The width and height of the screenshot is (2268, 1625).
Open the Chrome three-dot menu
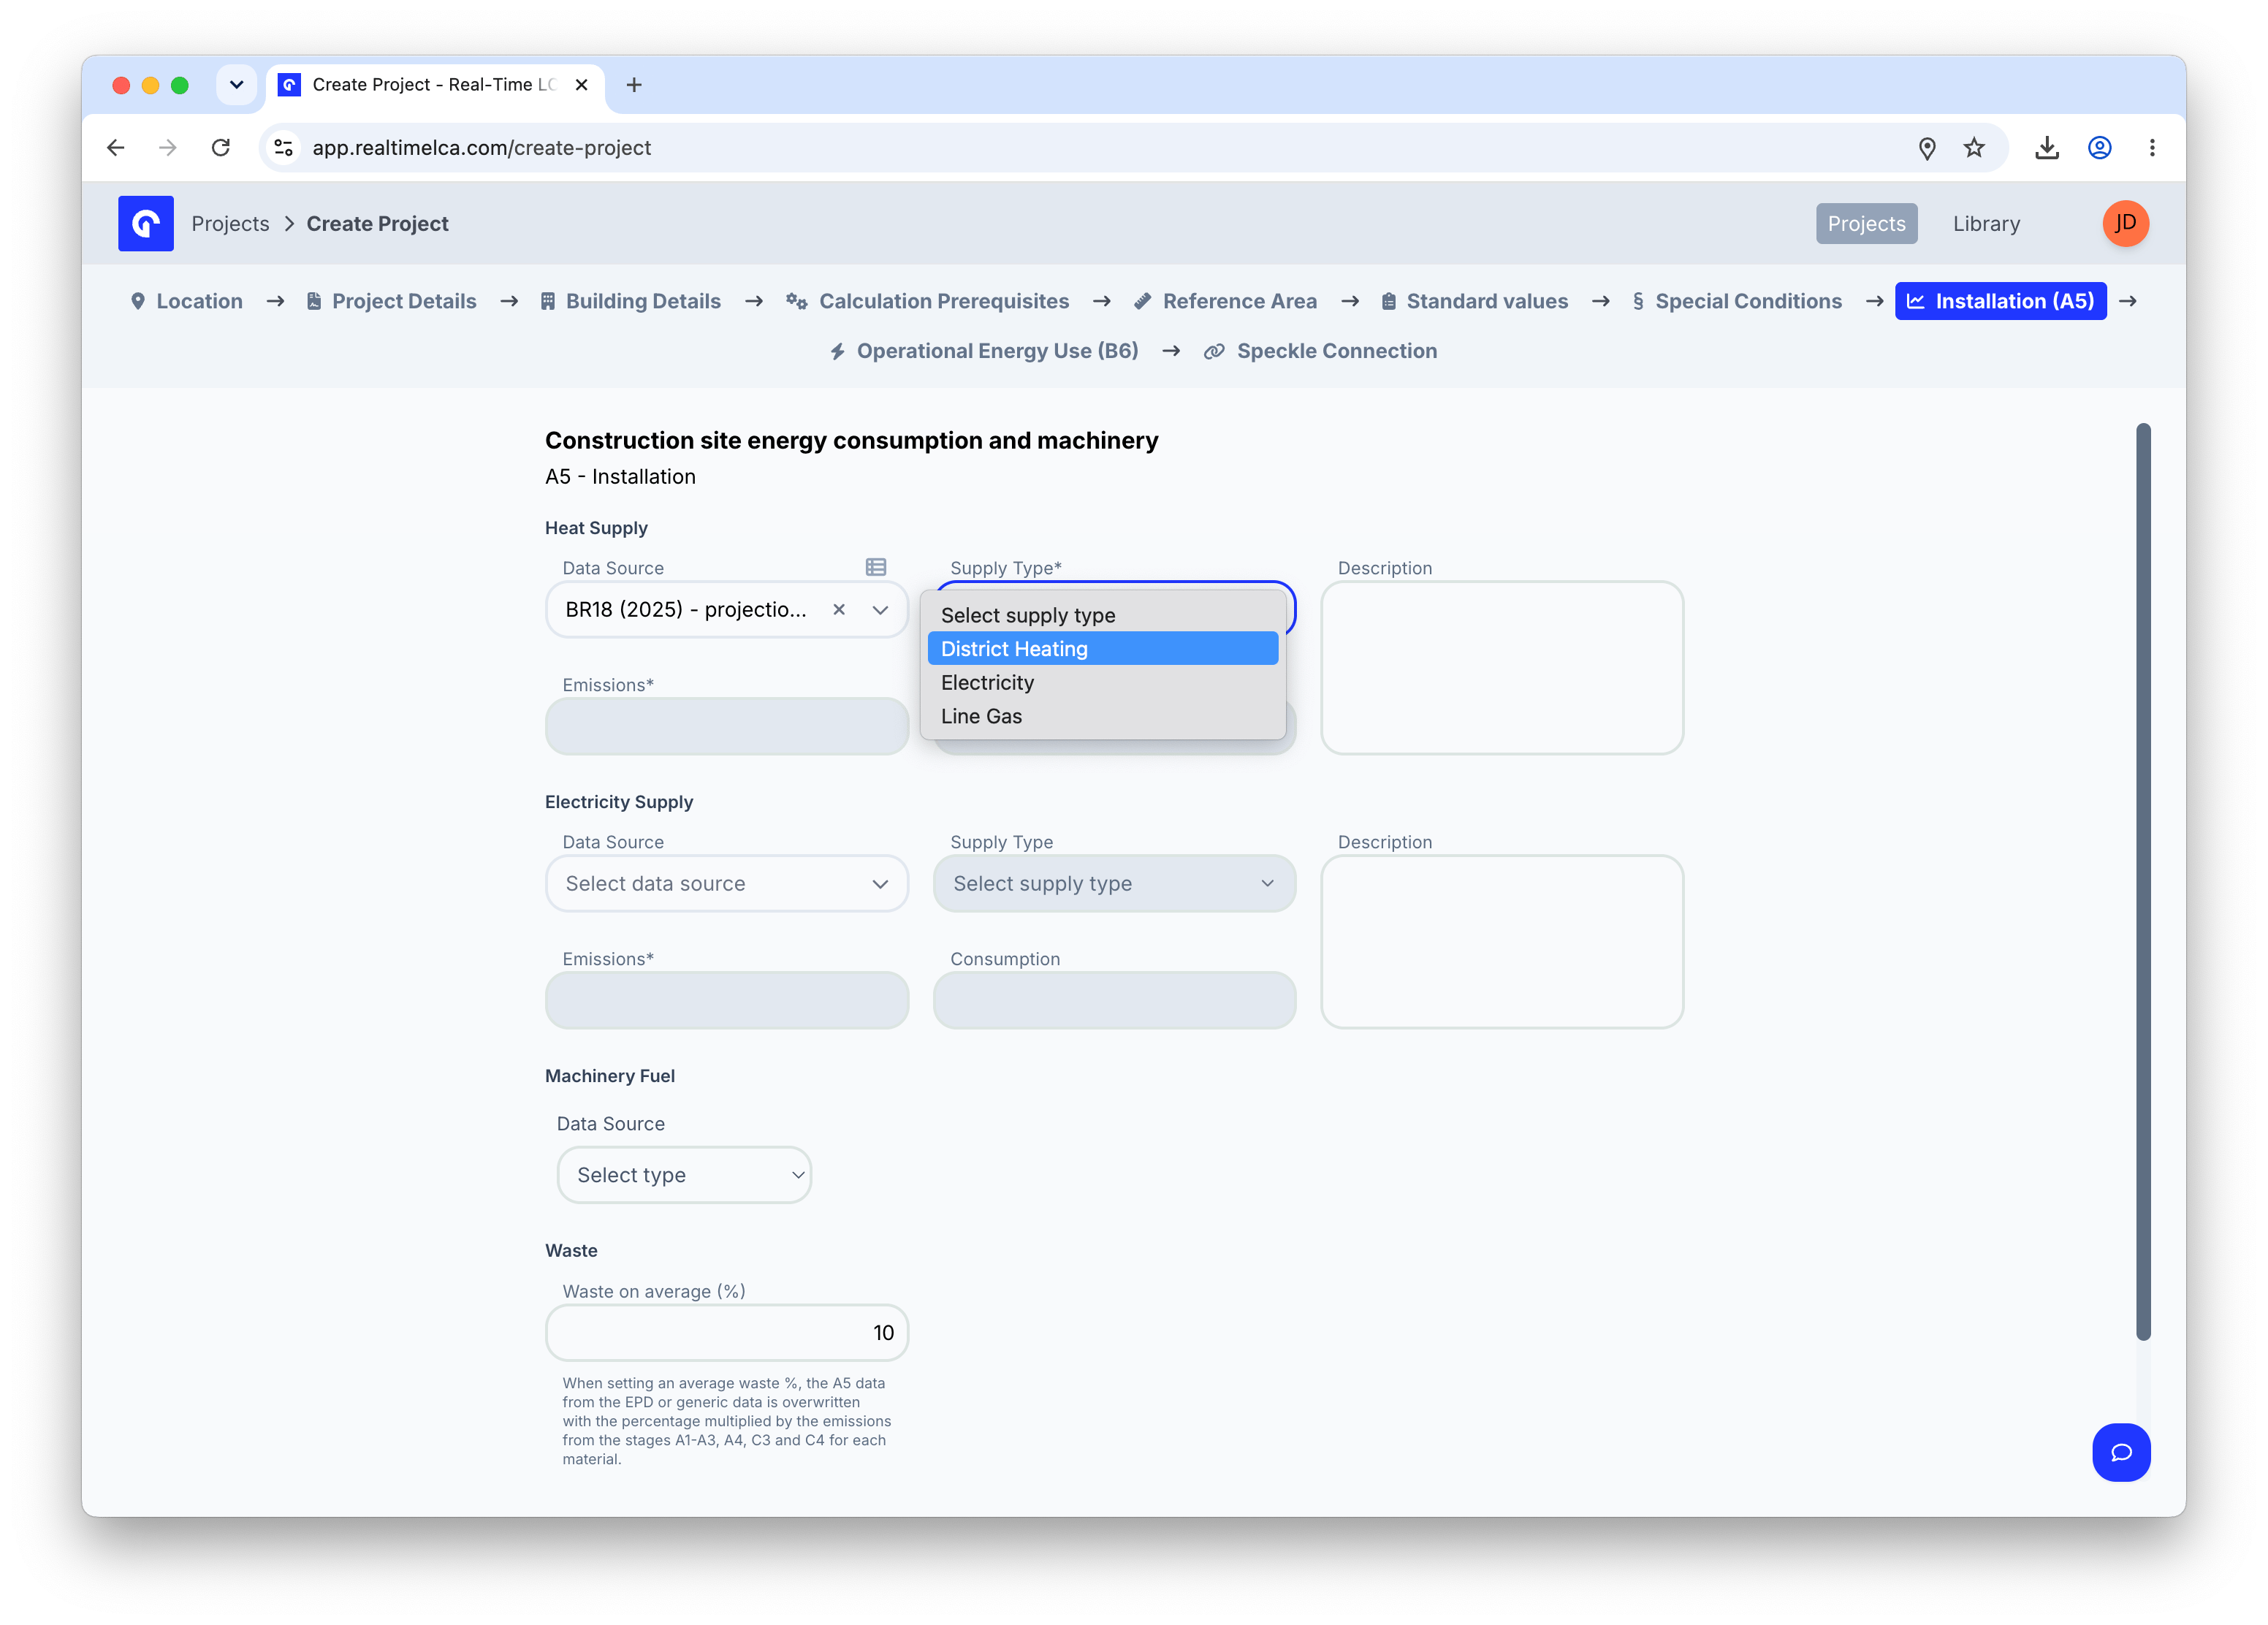click(x=2152, y=148)
